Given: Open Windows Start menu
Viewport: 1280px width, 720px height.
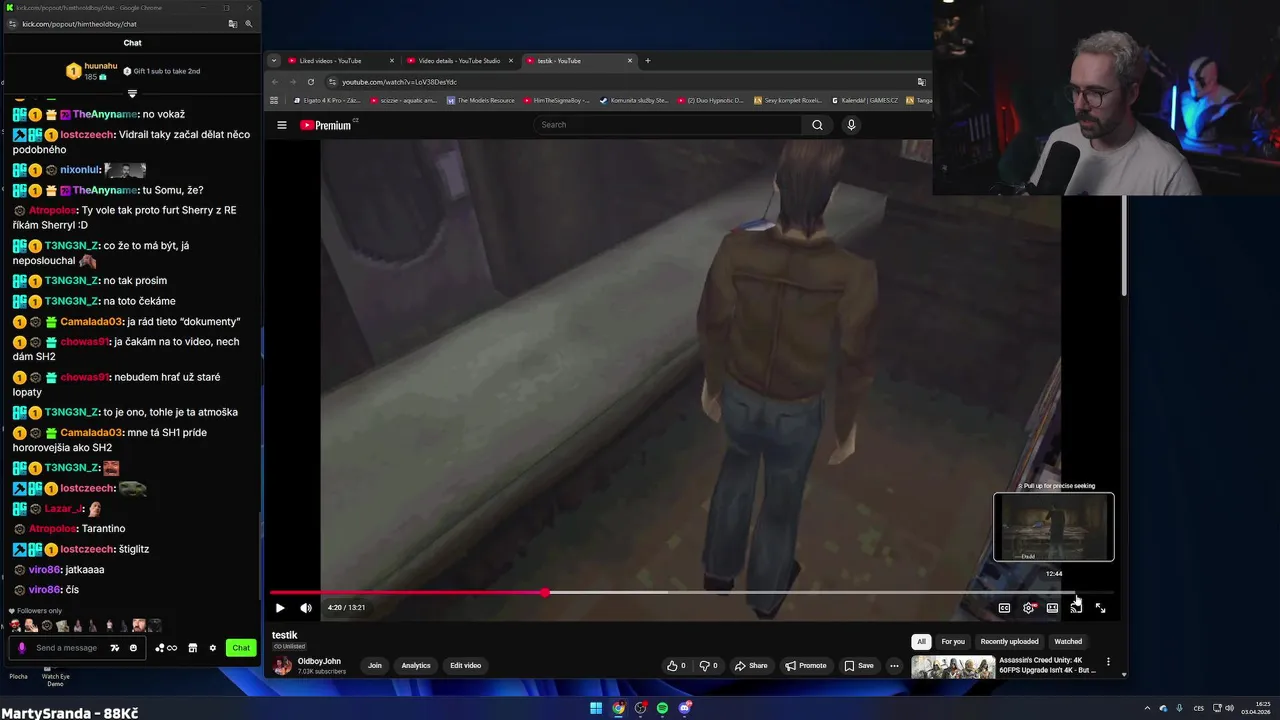Looking at the screenshot, I should pyautogui.click(x=596, y=708).
